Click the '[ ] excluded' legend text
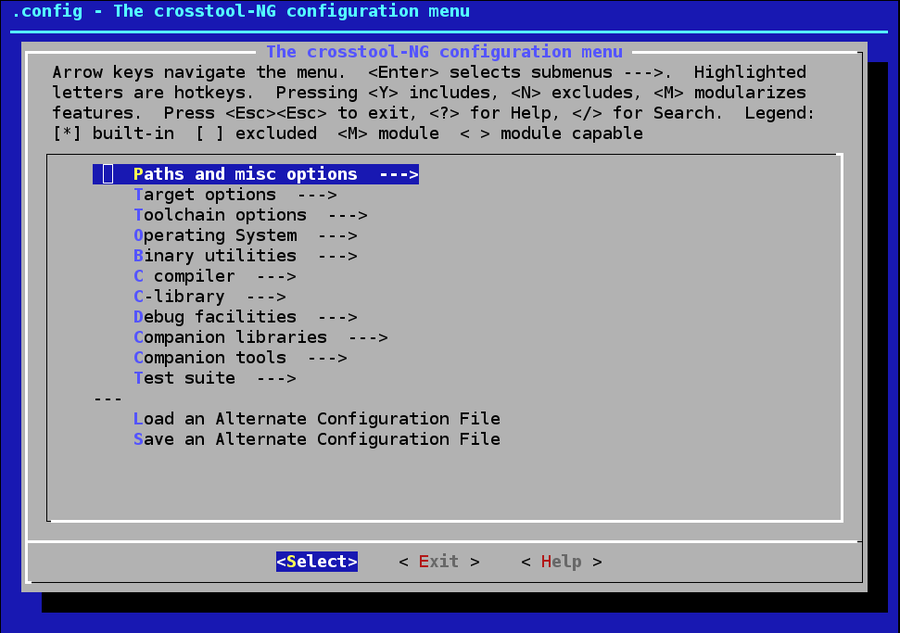Image resolution: width=900 pixels, height=633 pixels. (x=256, y=133)
